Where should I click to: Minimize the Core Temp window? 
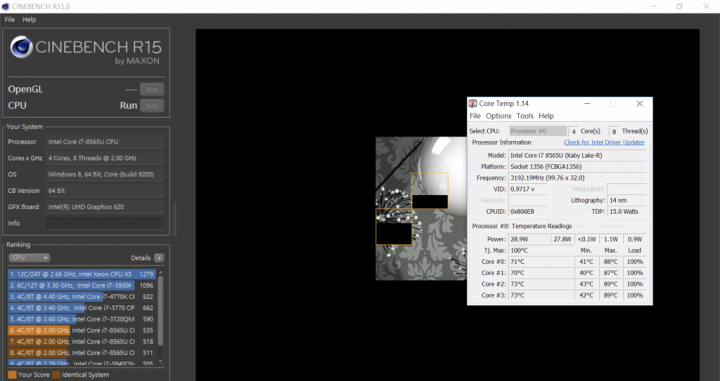(x=587, y=104)
